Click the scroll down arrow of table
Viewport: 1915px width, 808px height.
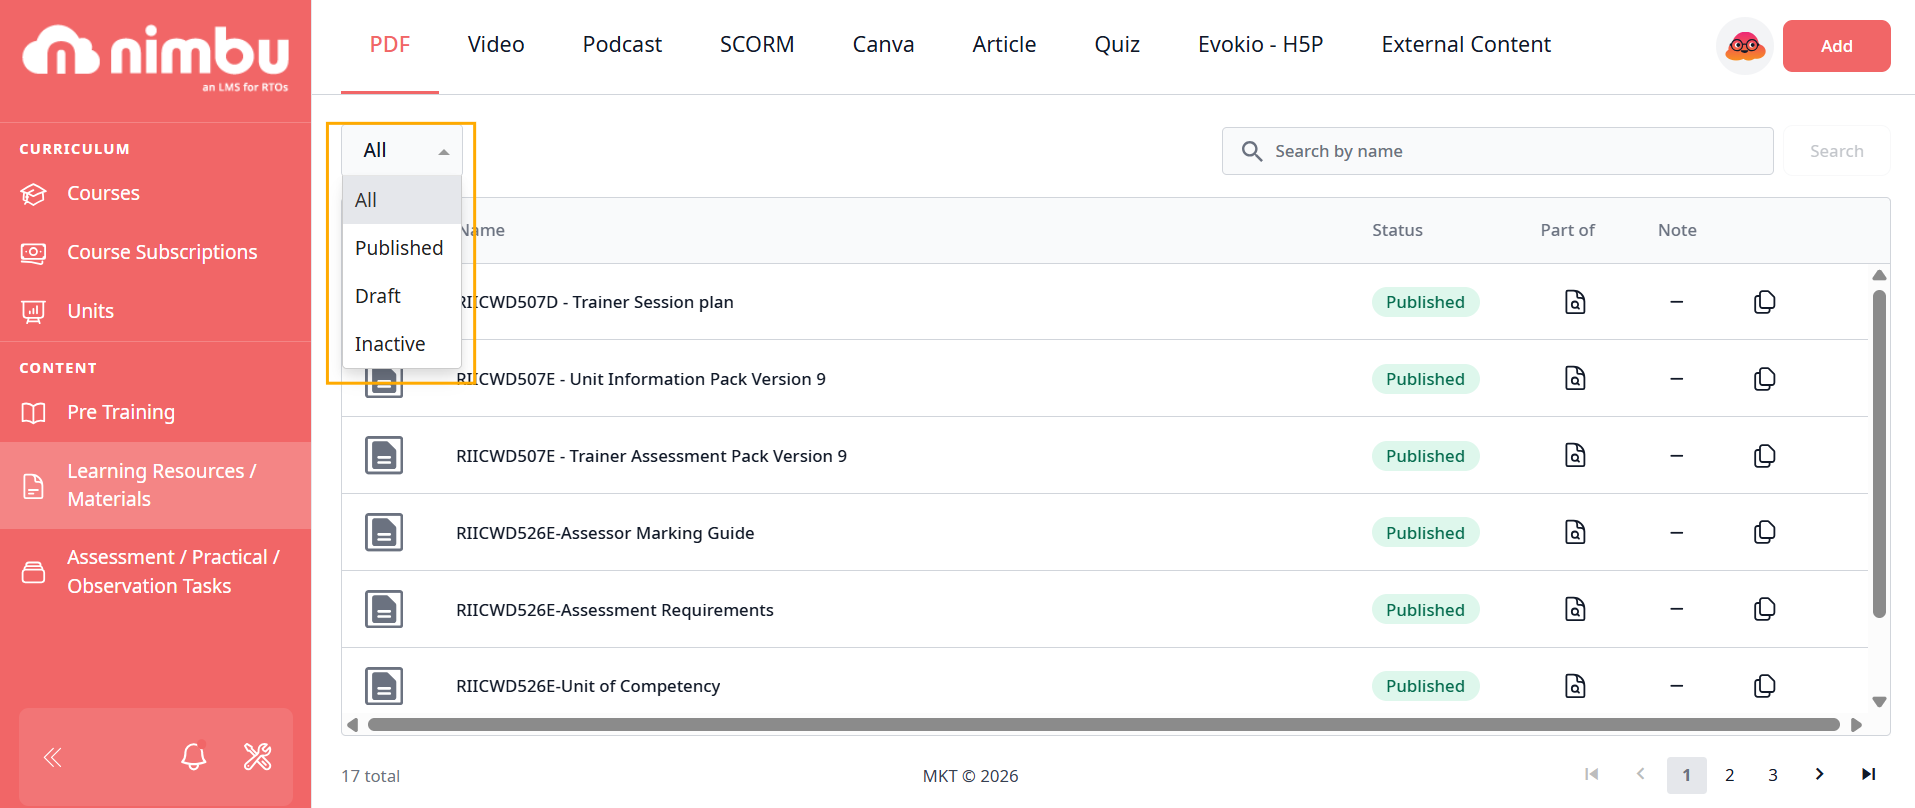(1879, 702)
